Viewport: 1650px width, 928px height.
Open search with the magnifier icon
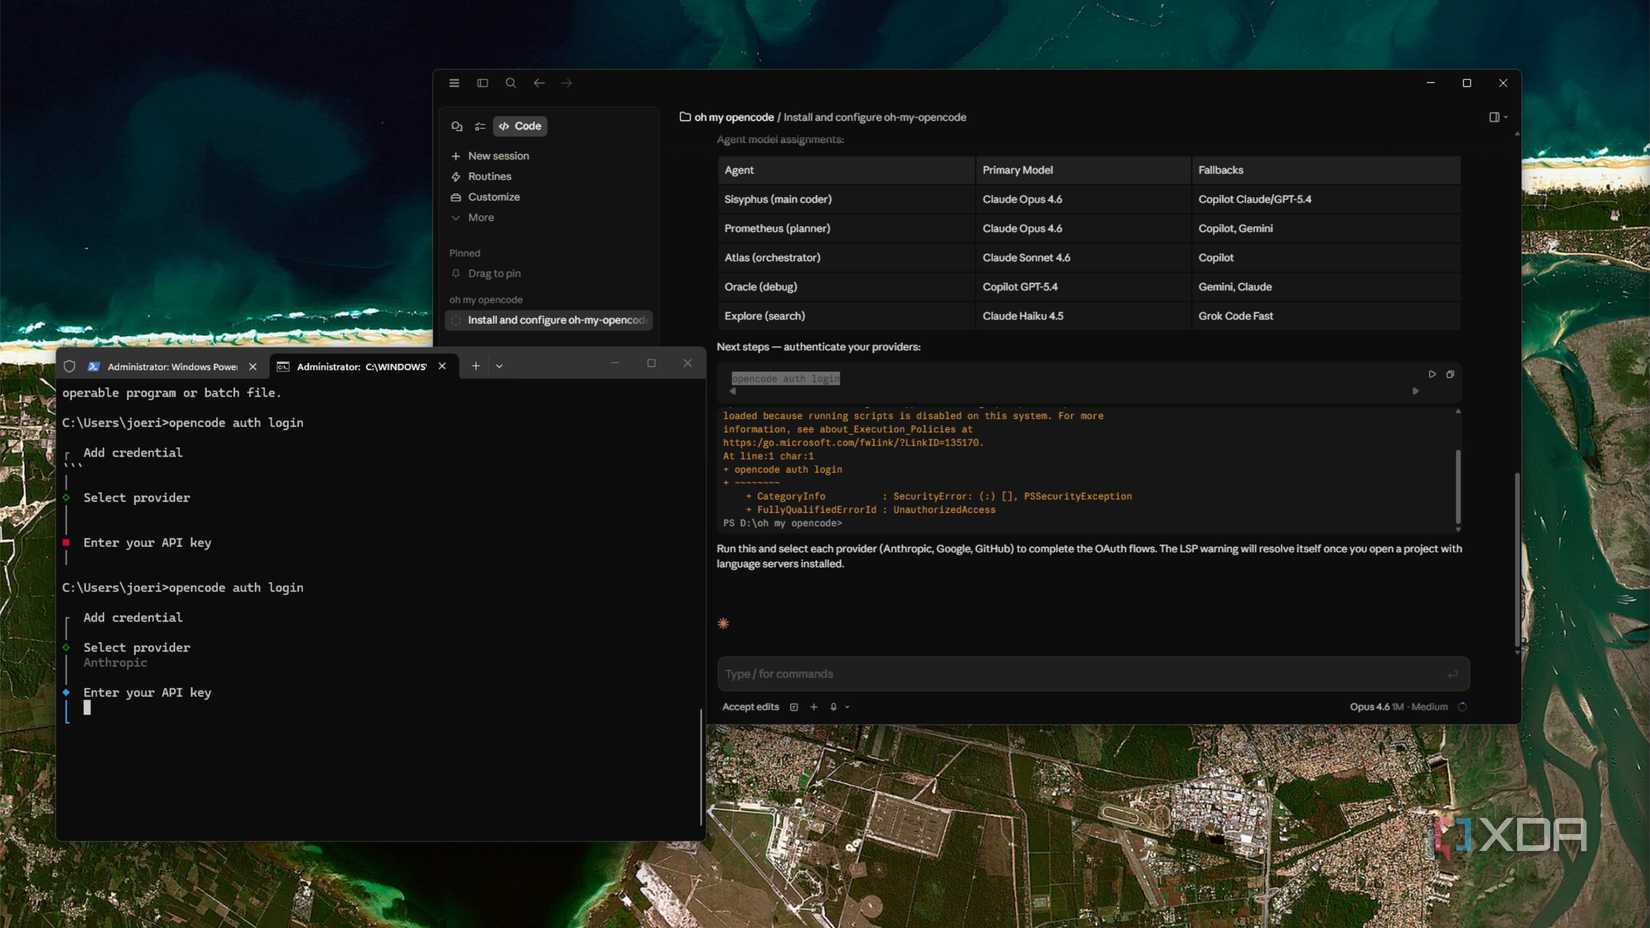point(511,83)
